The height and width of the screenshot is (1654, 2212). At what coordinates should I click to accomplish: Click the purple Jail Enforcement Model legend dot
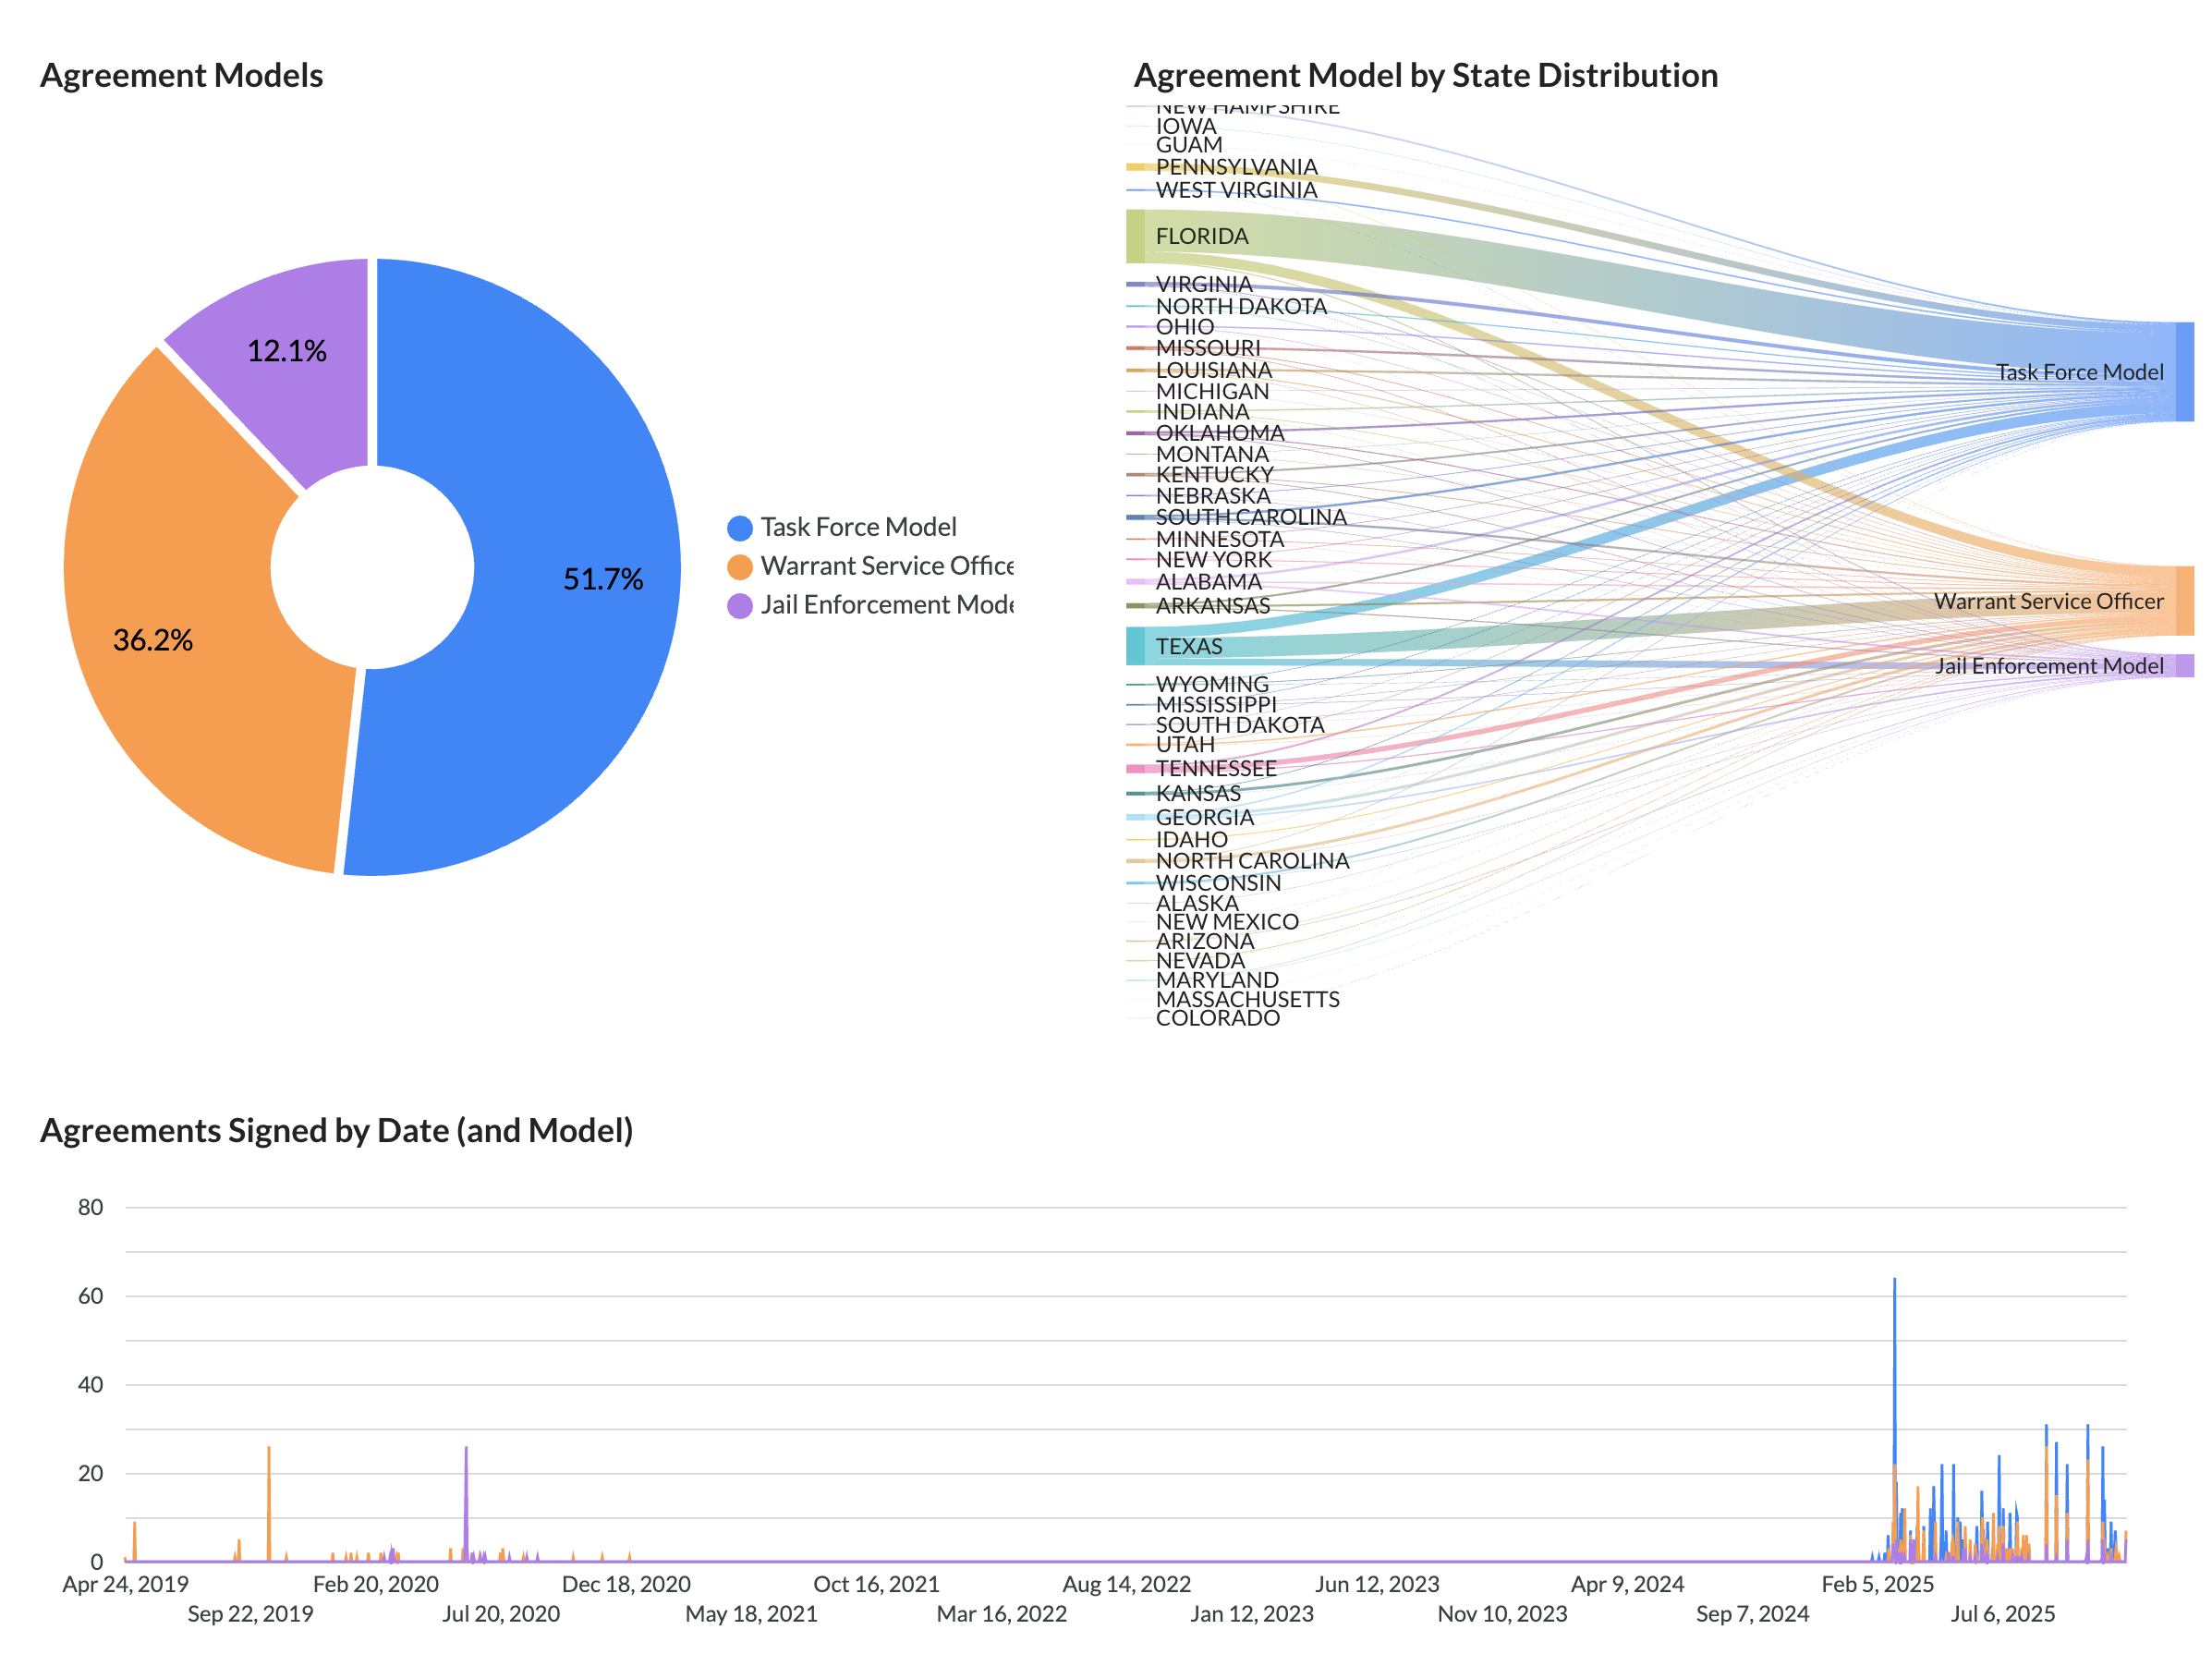[x=739, y=606]
